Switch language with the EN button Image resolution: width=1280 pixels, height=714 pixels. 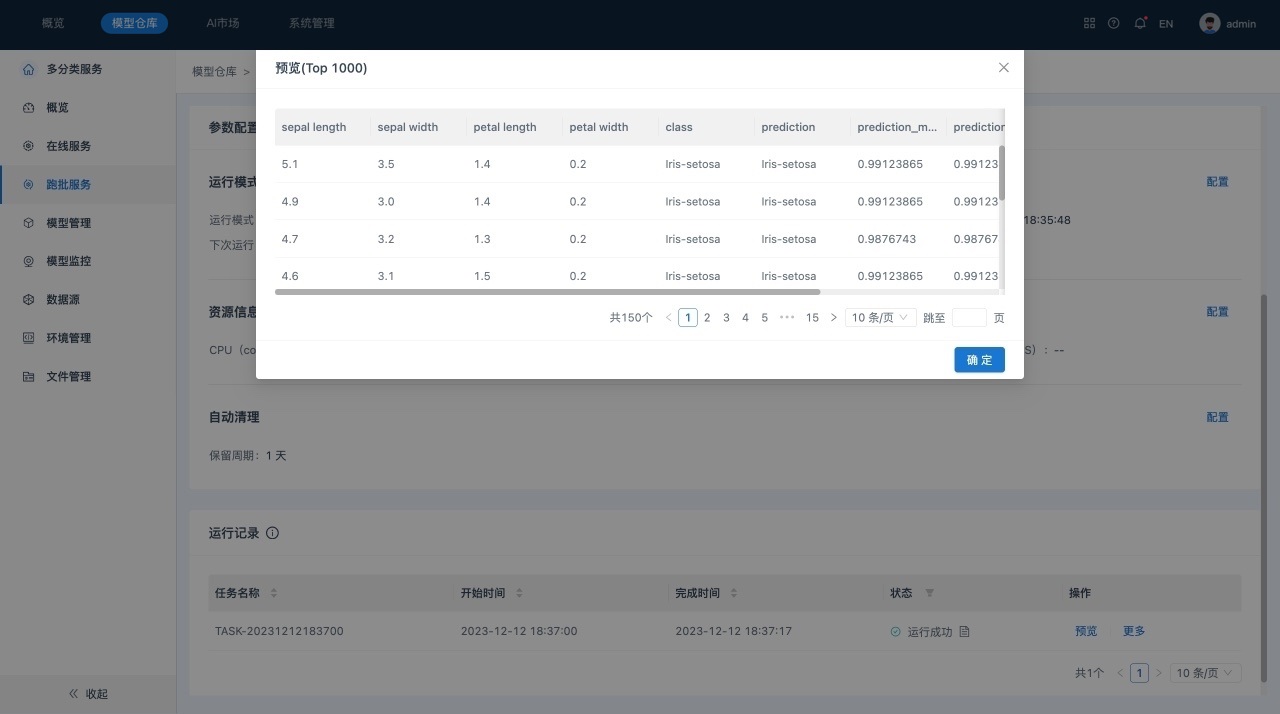[x=1166, y=23]
